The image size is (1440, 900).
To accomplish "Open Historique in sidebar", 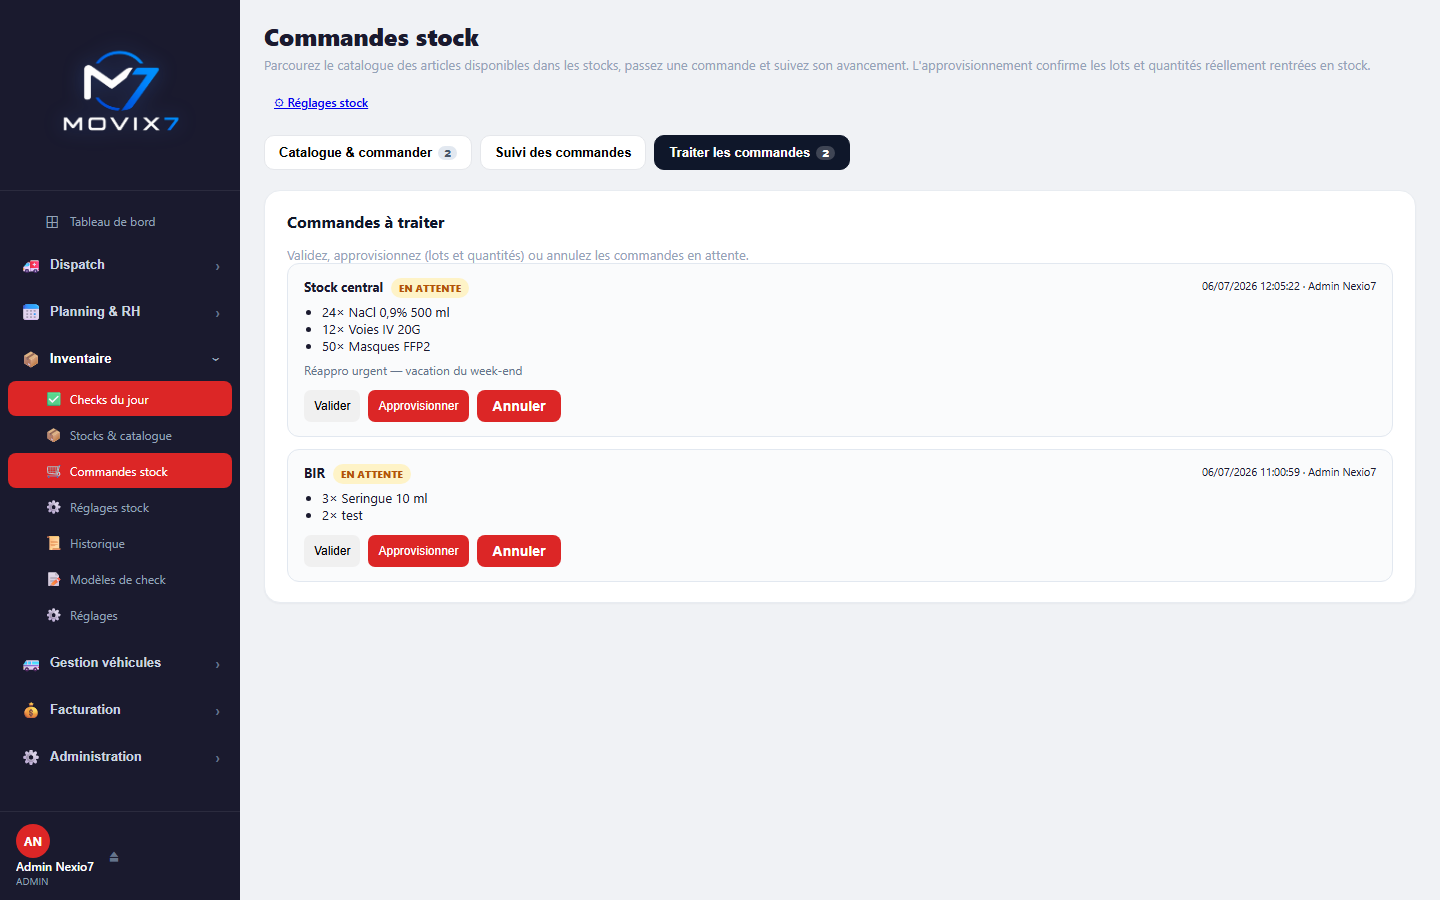I will (x=120, y=543).
